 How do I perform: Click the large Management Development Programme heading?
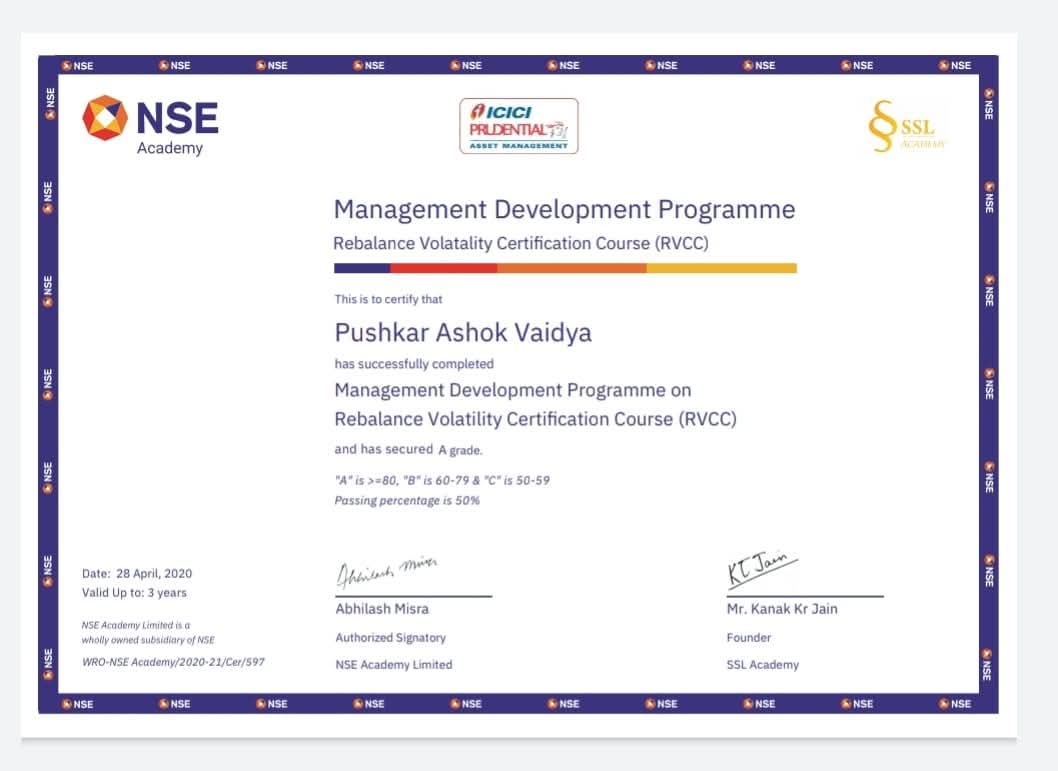(564, 210)
